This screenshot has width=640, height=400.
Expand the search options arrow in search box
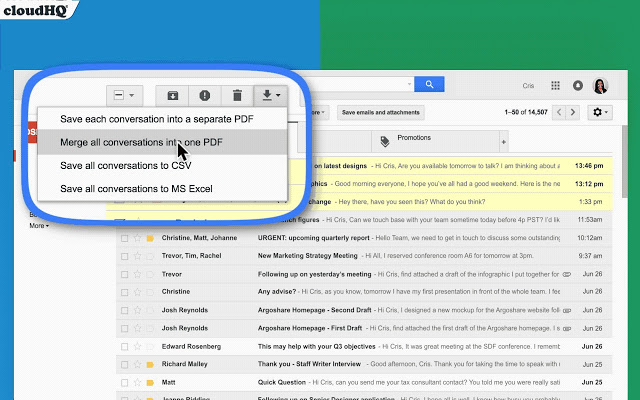[409, 84]
